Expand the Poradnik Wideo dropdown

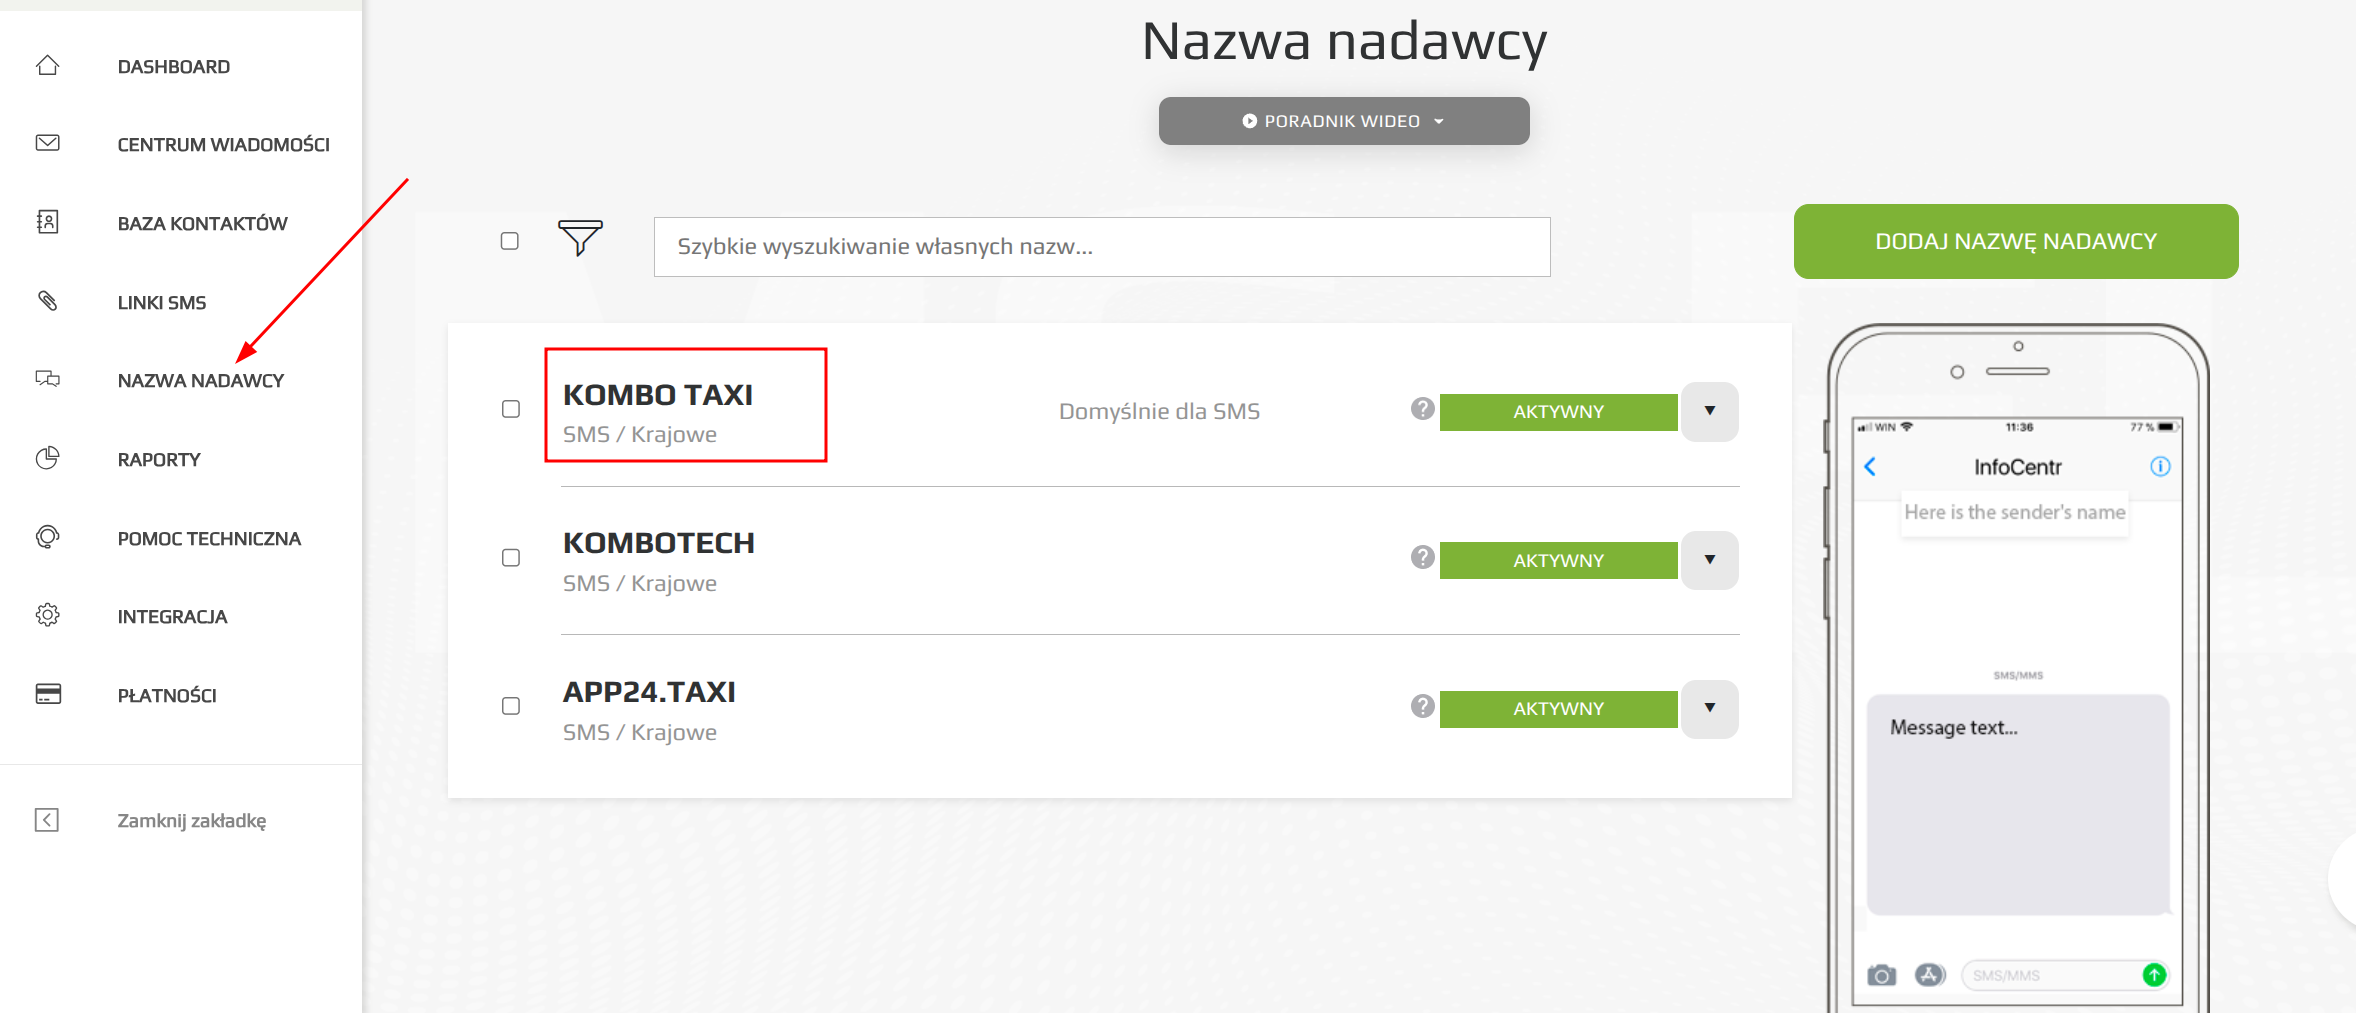1343,121
